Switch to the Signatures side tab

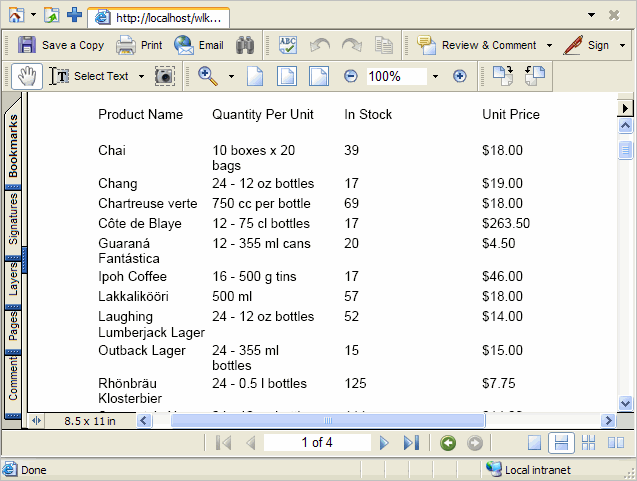pyautogui.click(x=13, y=220)
